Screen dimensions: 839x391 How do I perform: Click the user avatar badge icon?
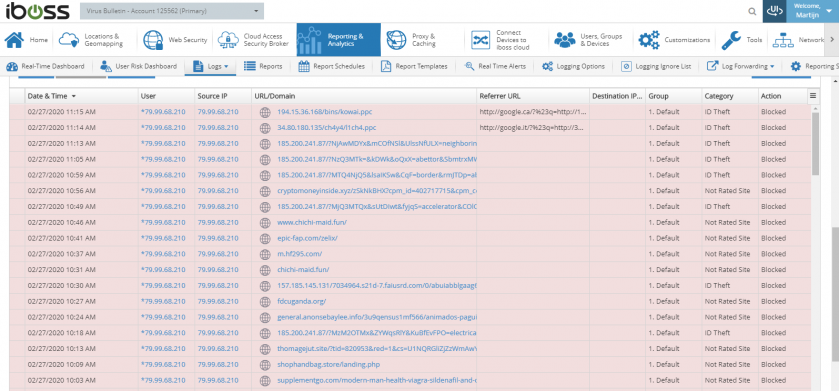[x=775, y=11]
